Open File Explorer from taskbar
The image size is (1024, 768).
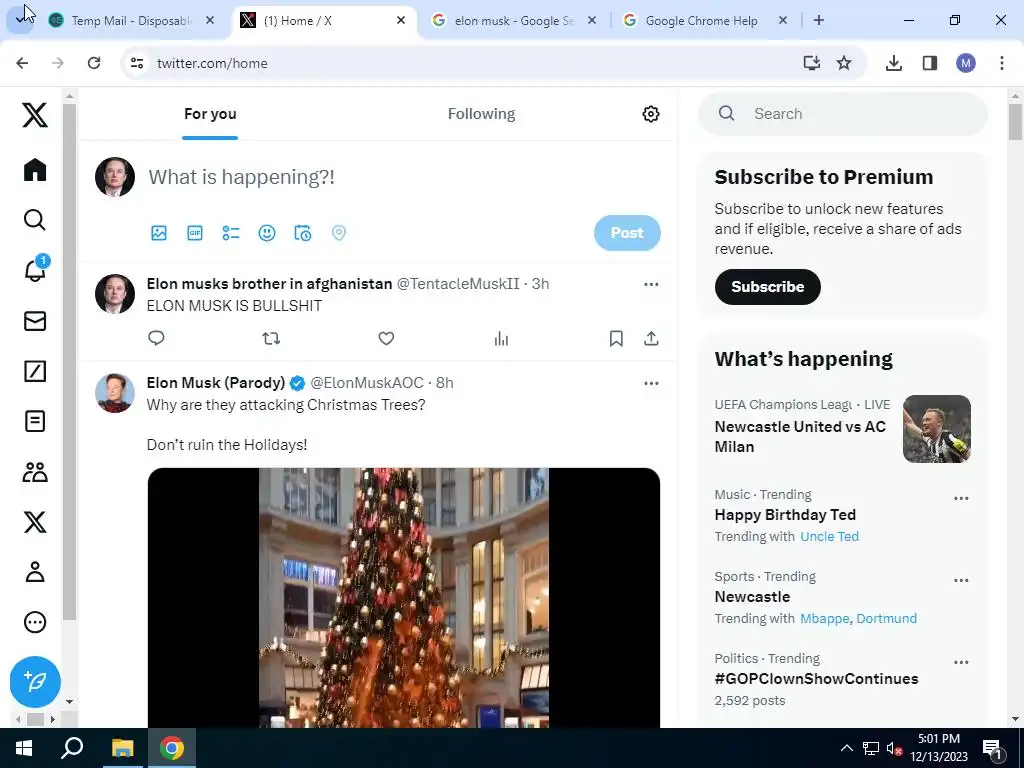point(122,748)
